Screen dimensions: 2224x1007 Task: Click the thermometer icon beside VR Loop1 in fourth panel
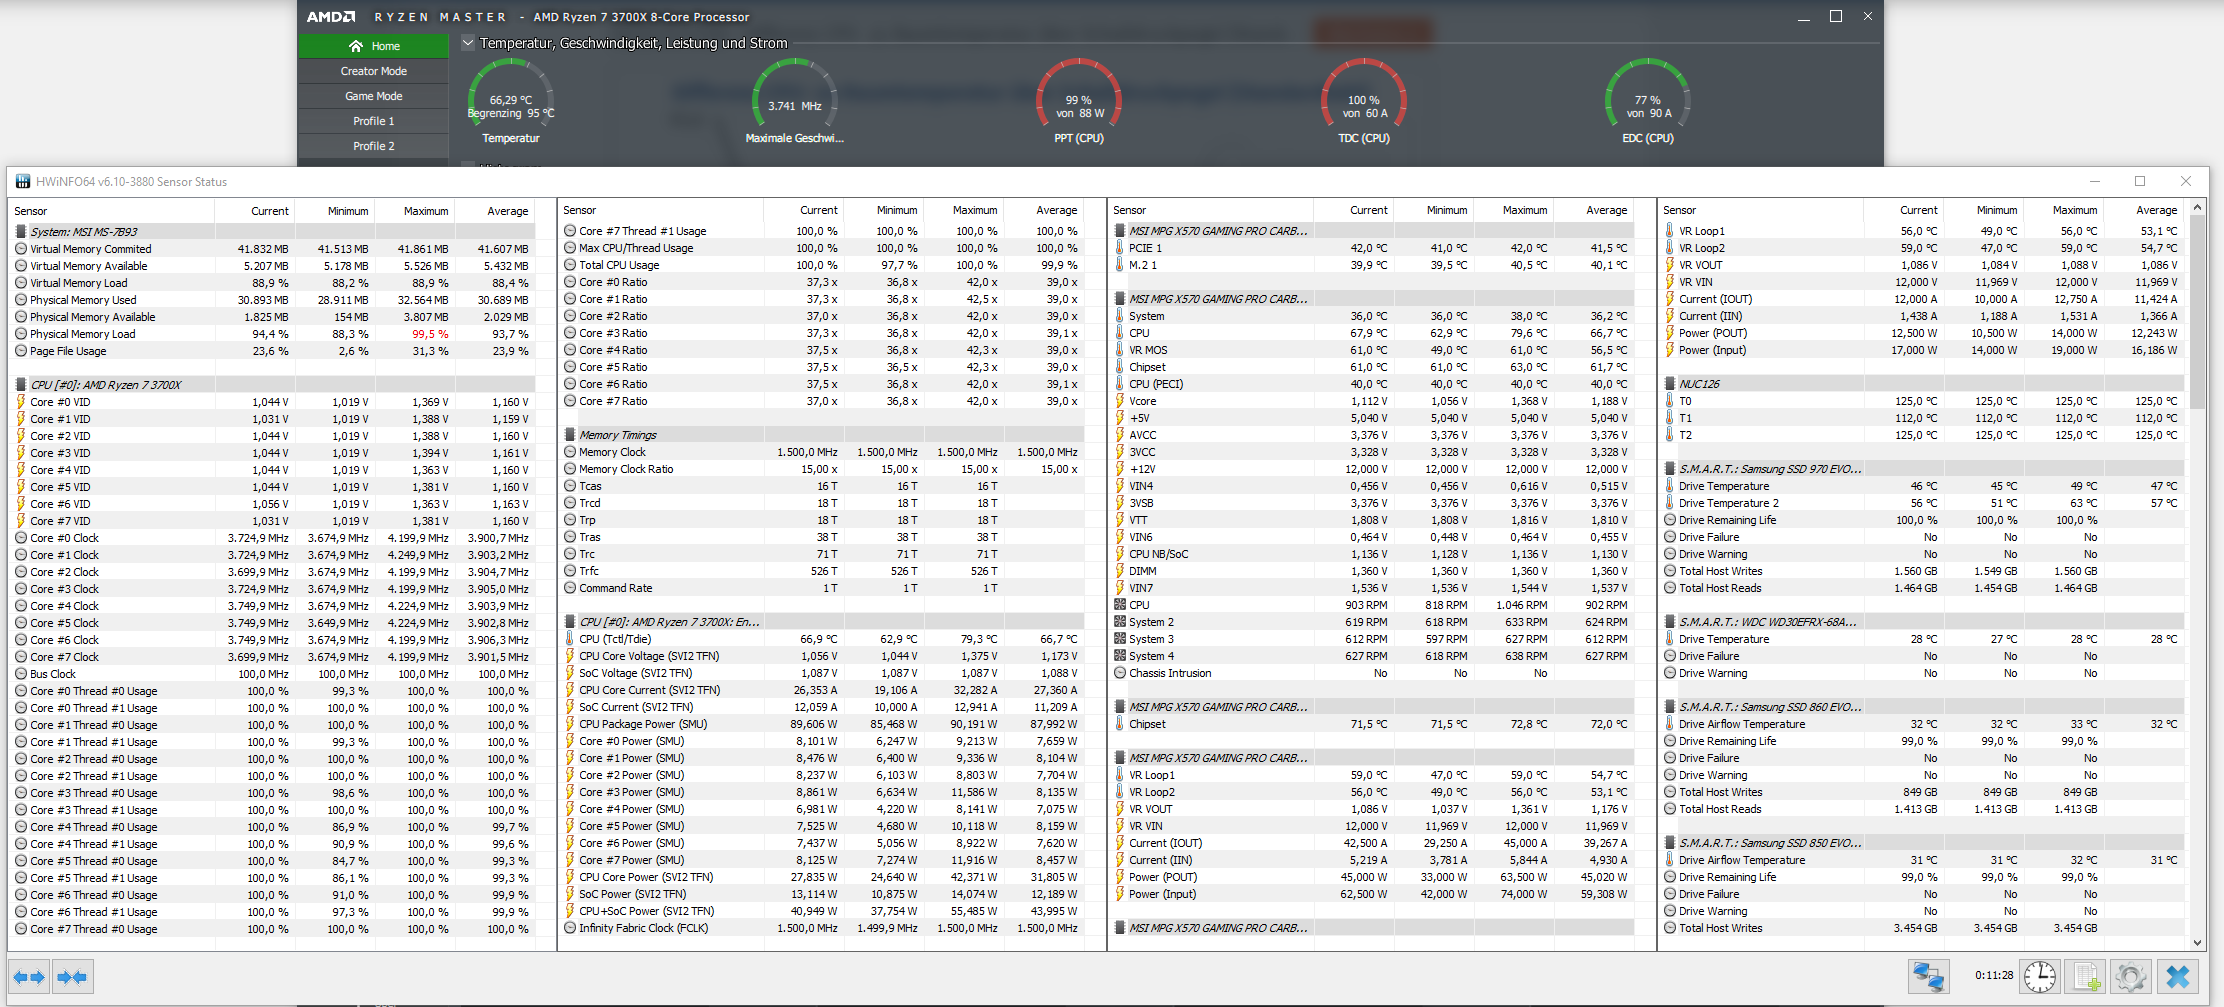[x=1670, y=231]
